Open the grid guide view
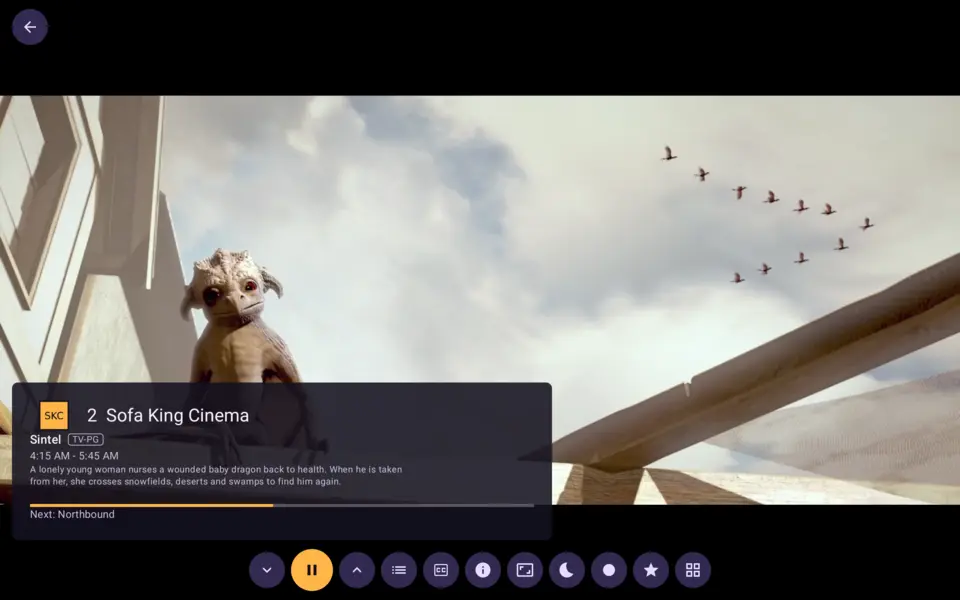Viewport: 960px width, 600px height. coord(693,570)
